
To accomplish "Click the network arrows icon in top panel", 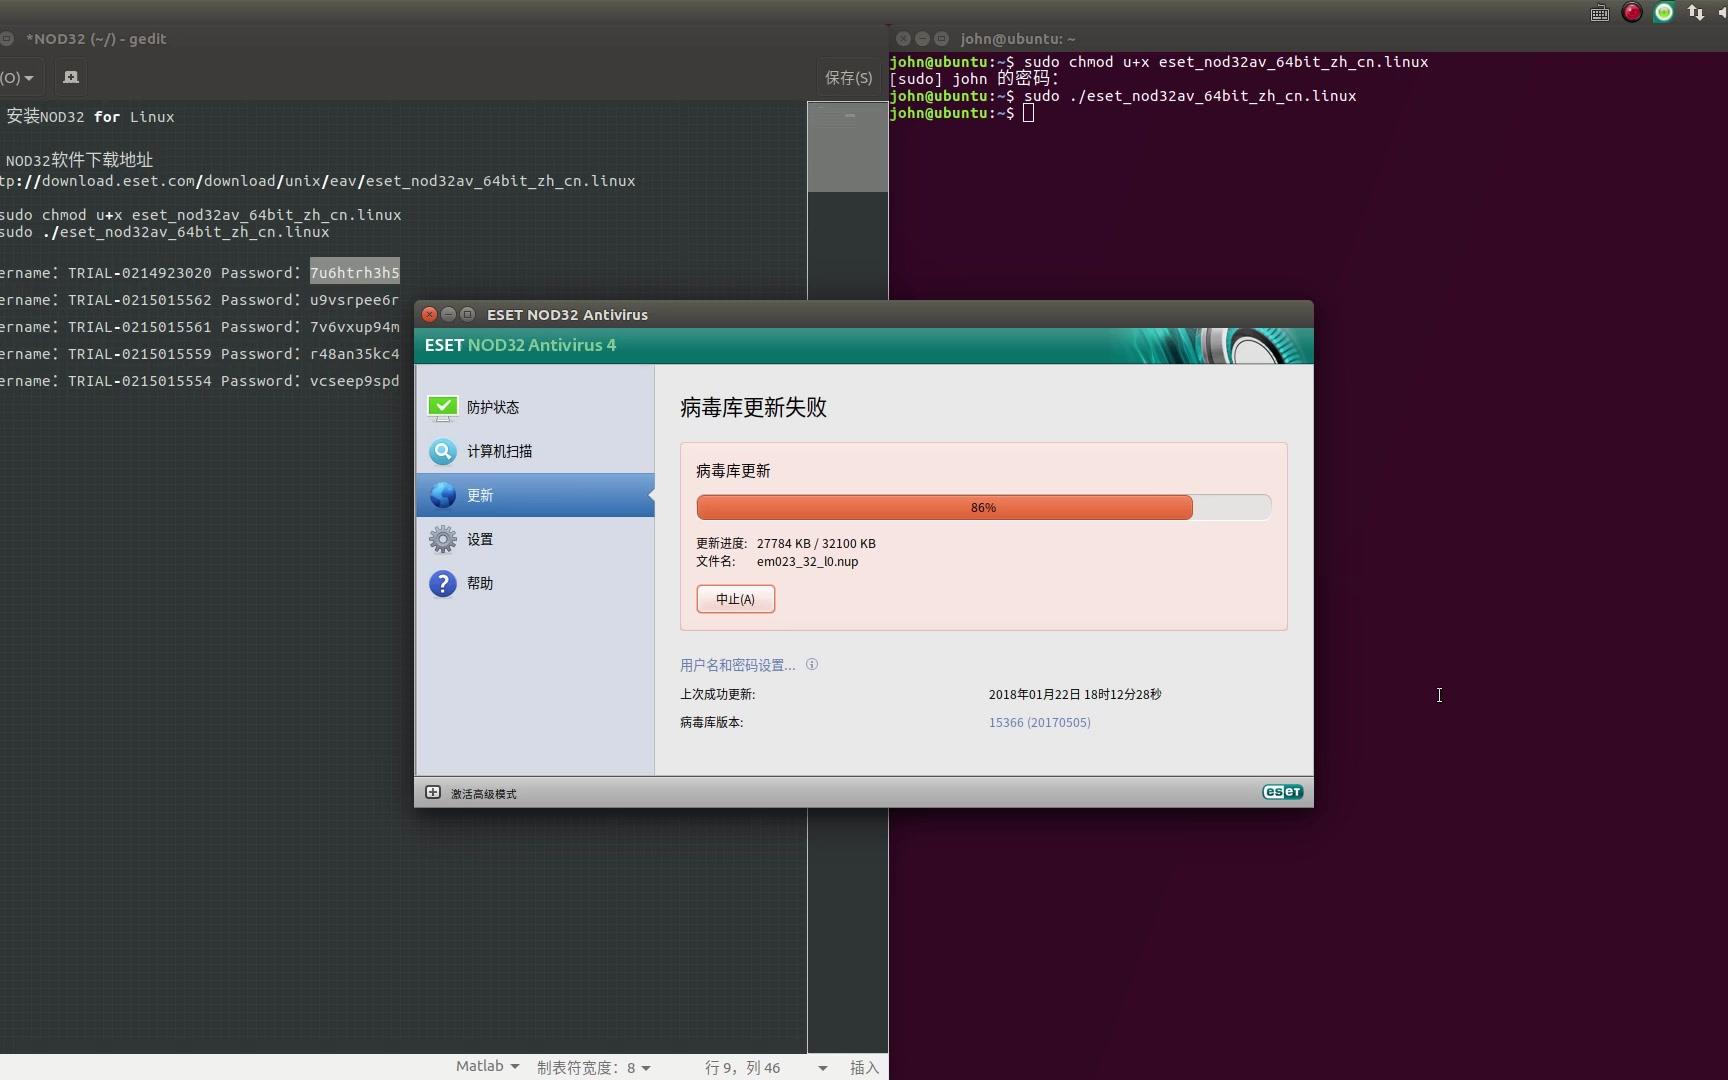I will 1695,13.
